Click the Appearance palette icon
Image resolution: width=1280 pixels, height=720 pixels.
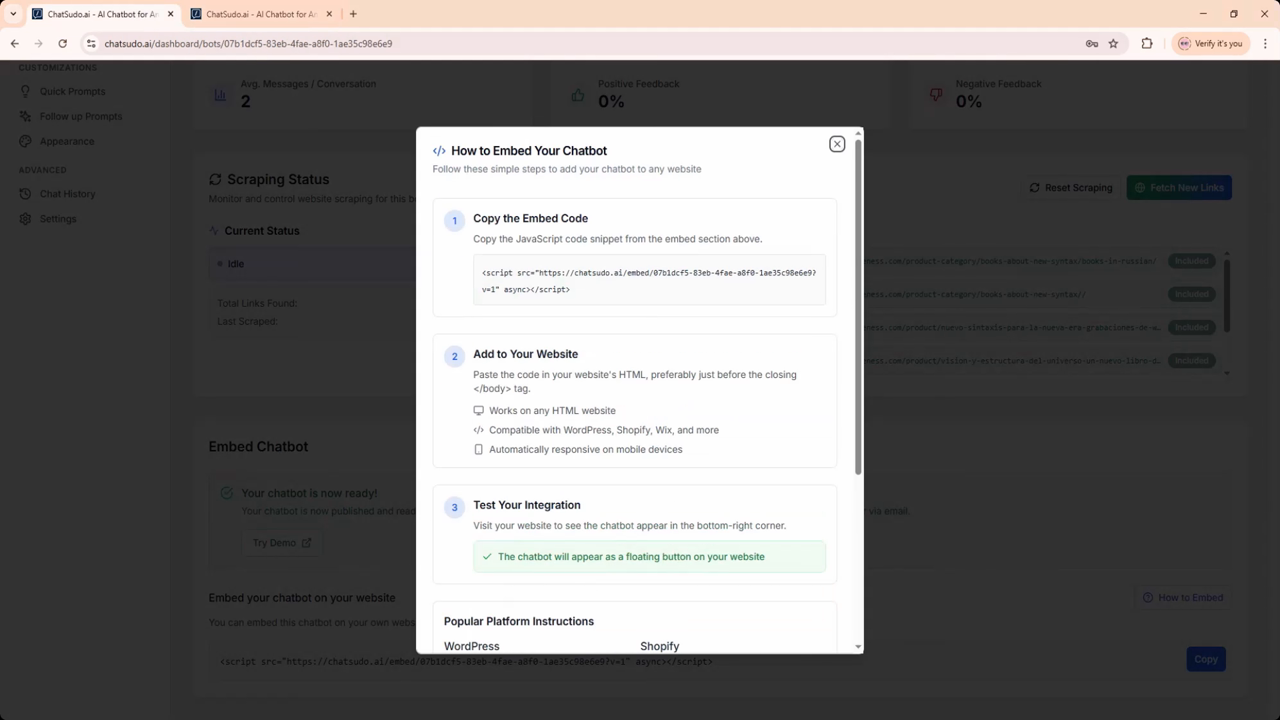click(x=26, y=141)
